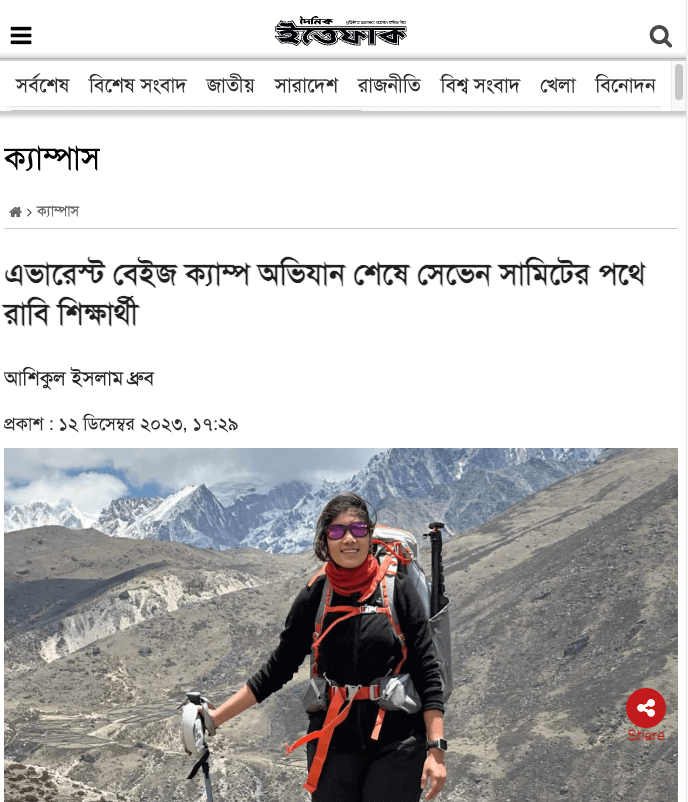Click the search magnifier icon

pos(660,36)
